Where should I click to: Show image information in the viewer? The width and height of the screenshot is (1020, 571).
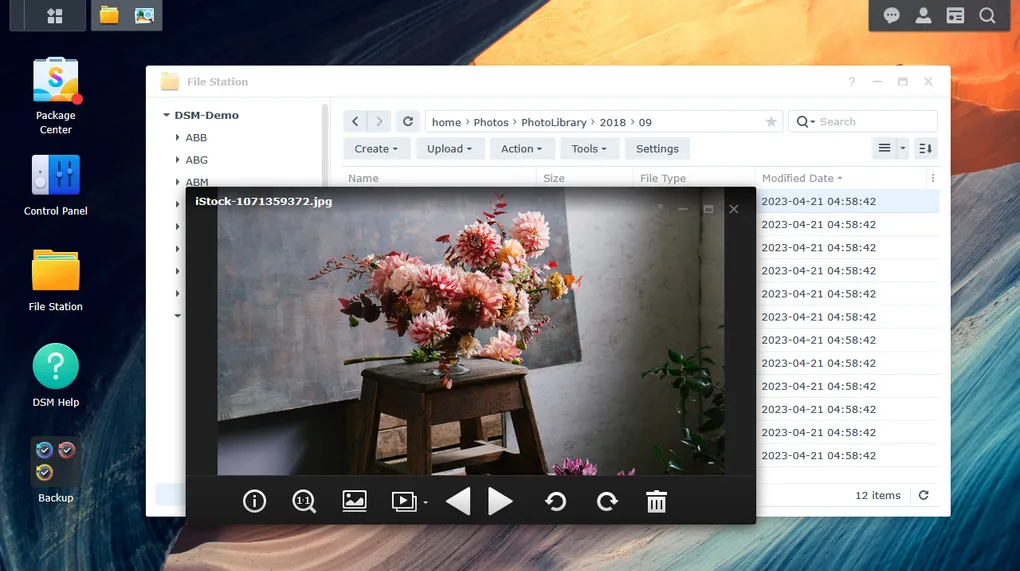point(255,501)
